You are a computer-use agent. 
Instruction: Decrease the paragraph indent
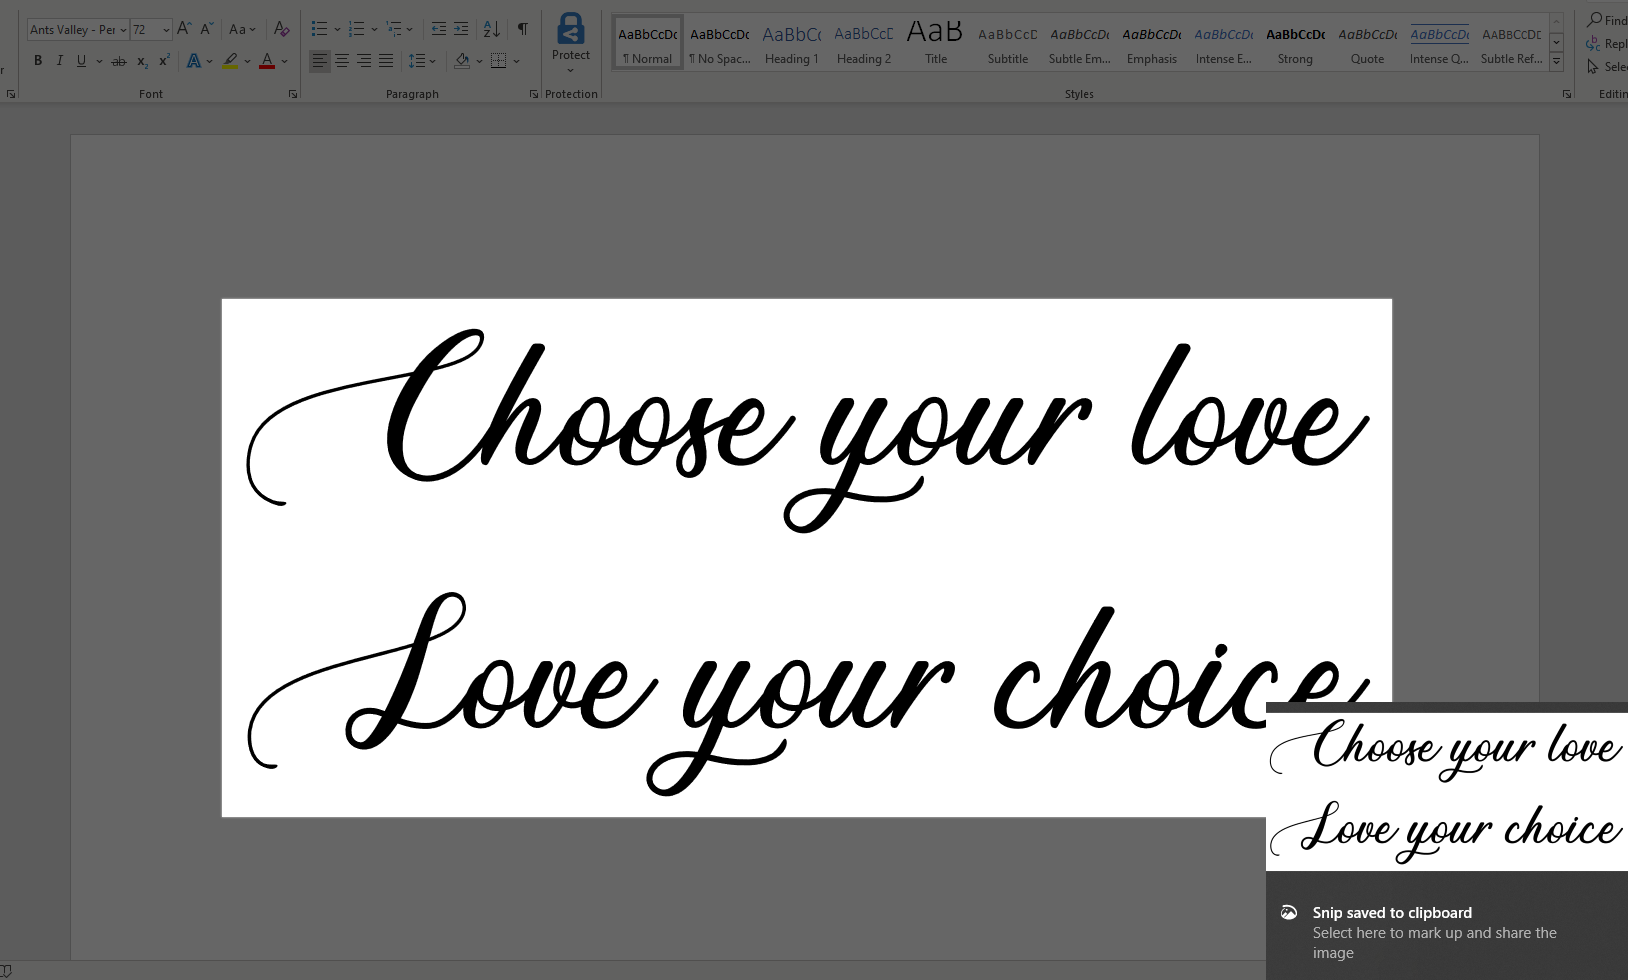click(439, 29)
